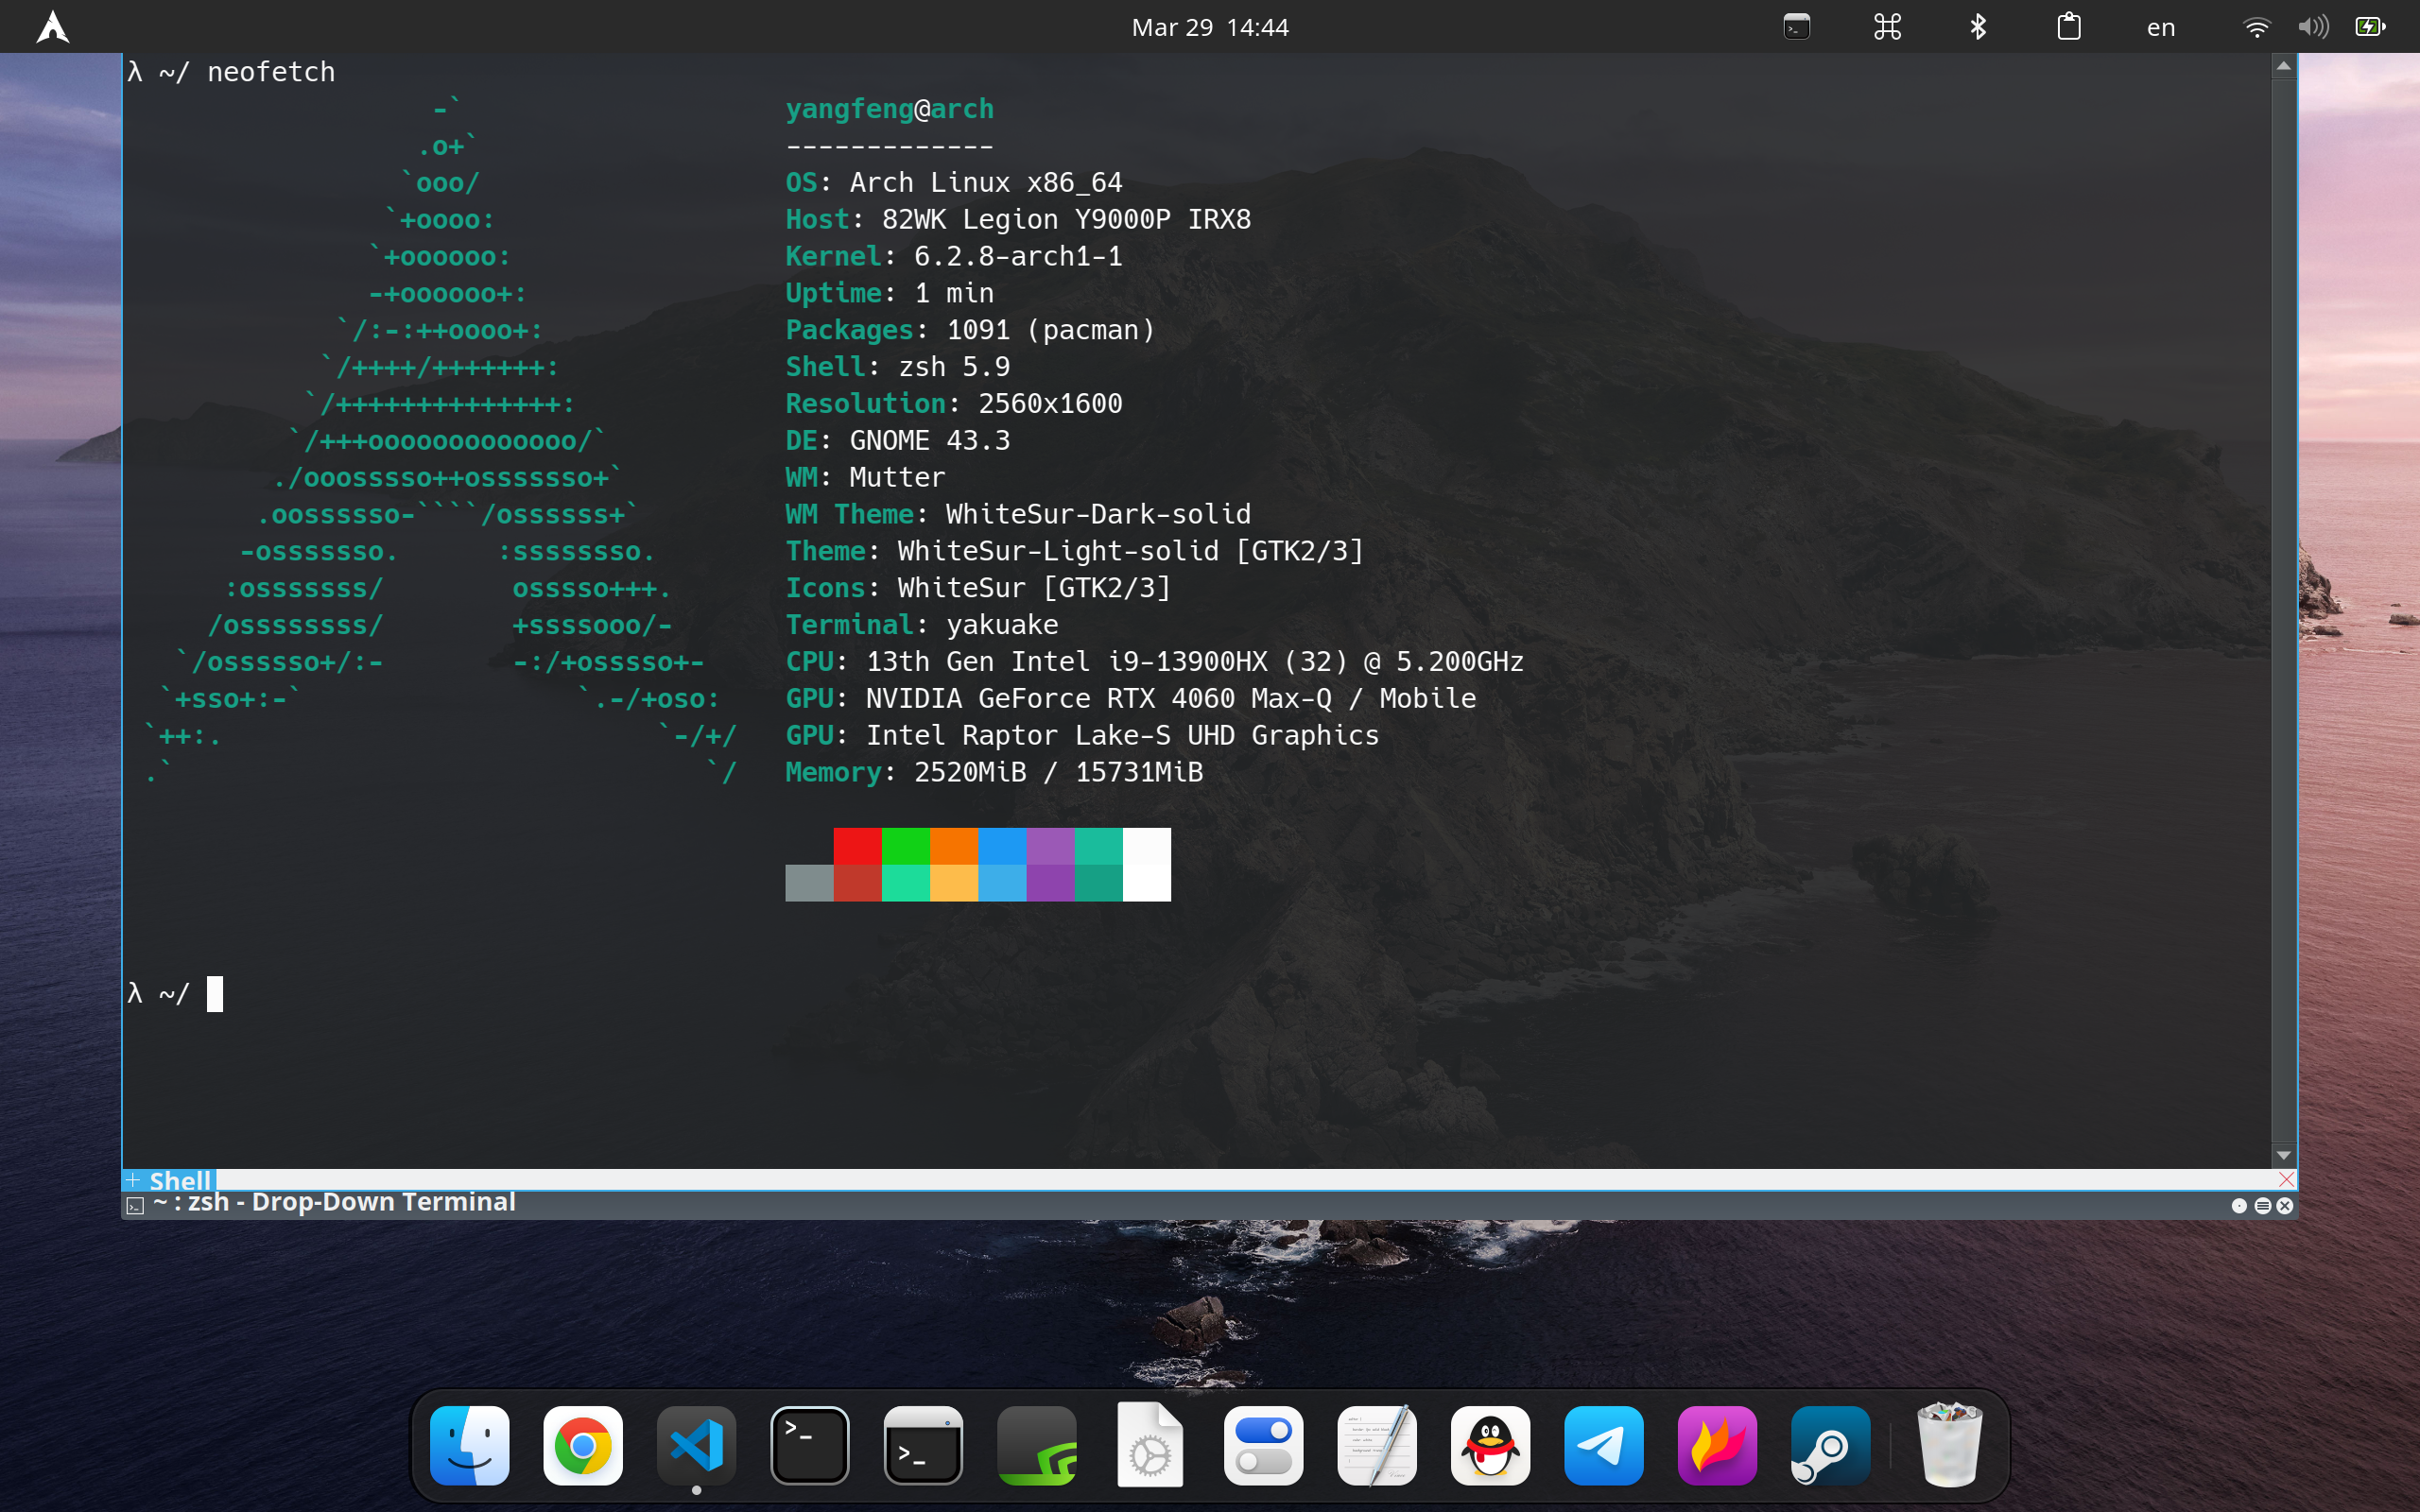Add a new Yakuake session with plus
2420x1512 pixels.
(133, 1180)
